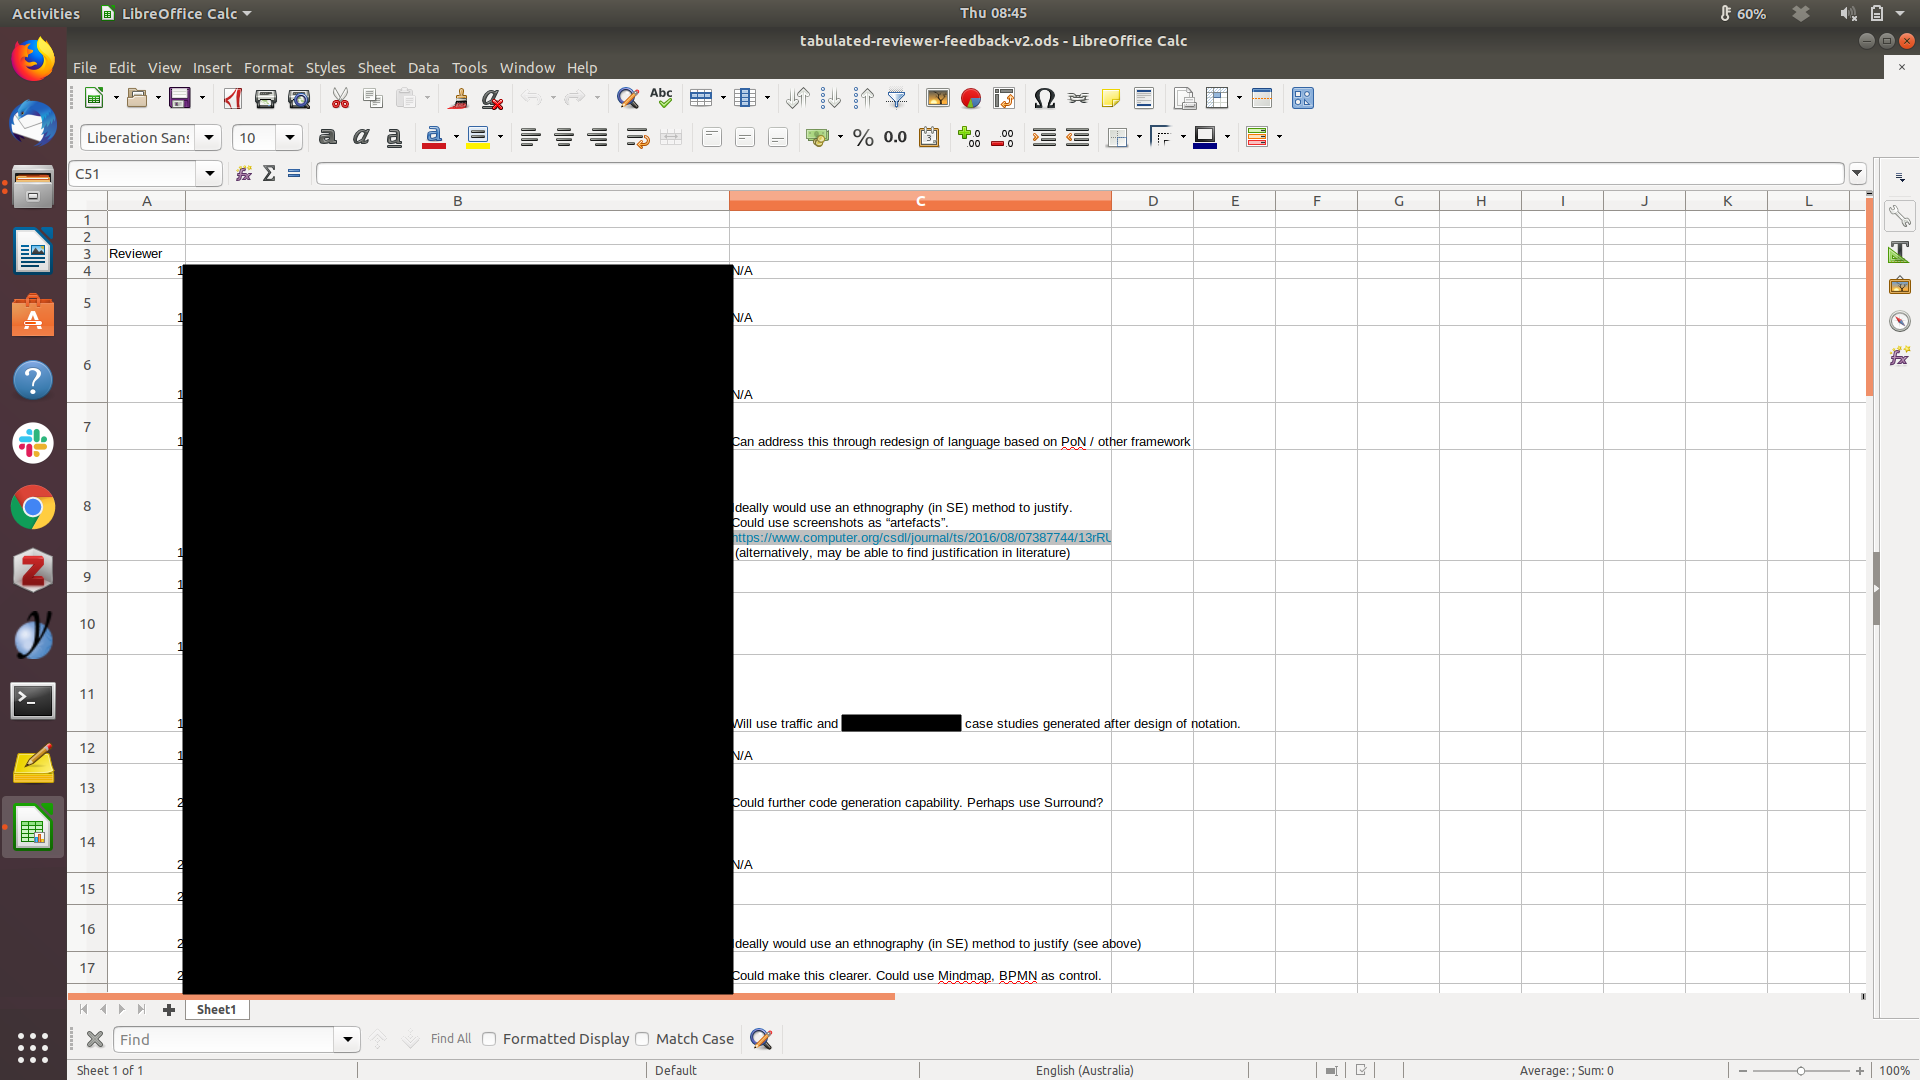
Task: Expand the Name Box dropdown arrow
Action: click(209, 173)
